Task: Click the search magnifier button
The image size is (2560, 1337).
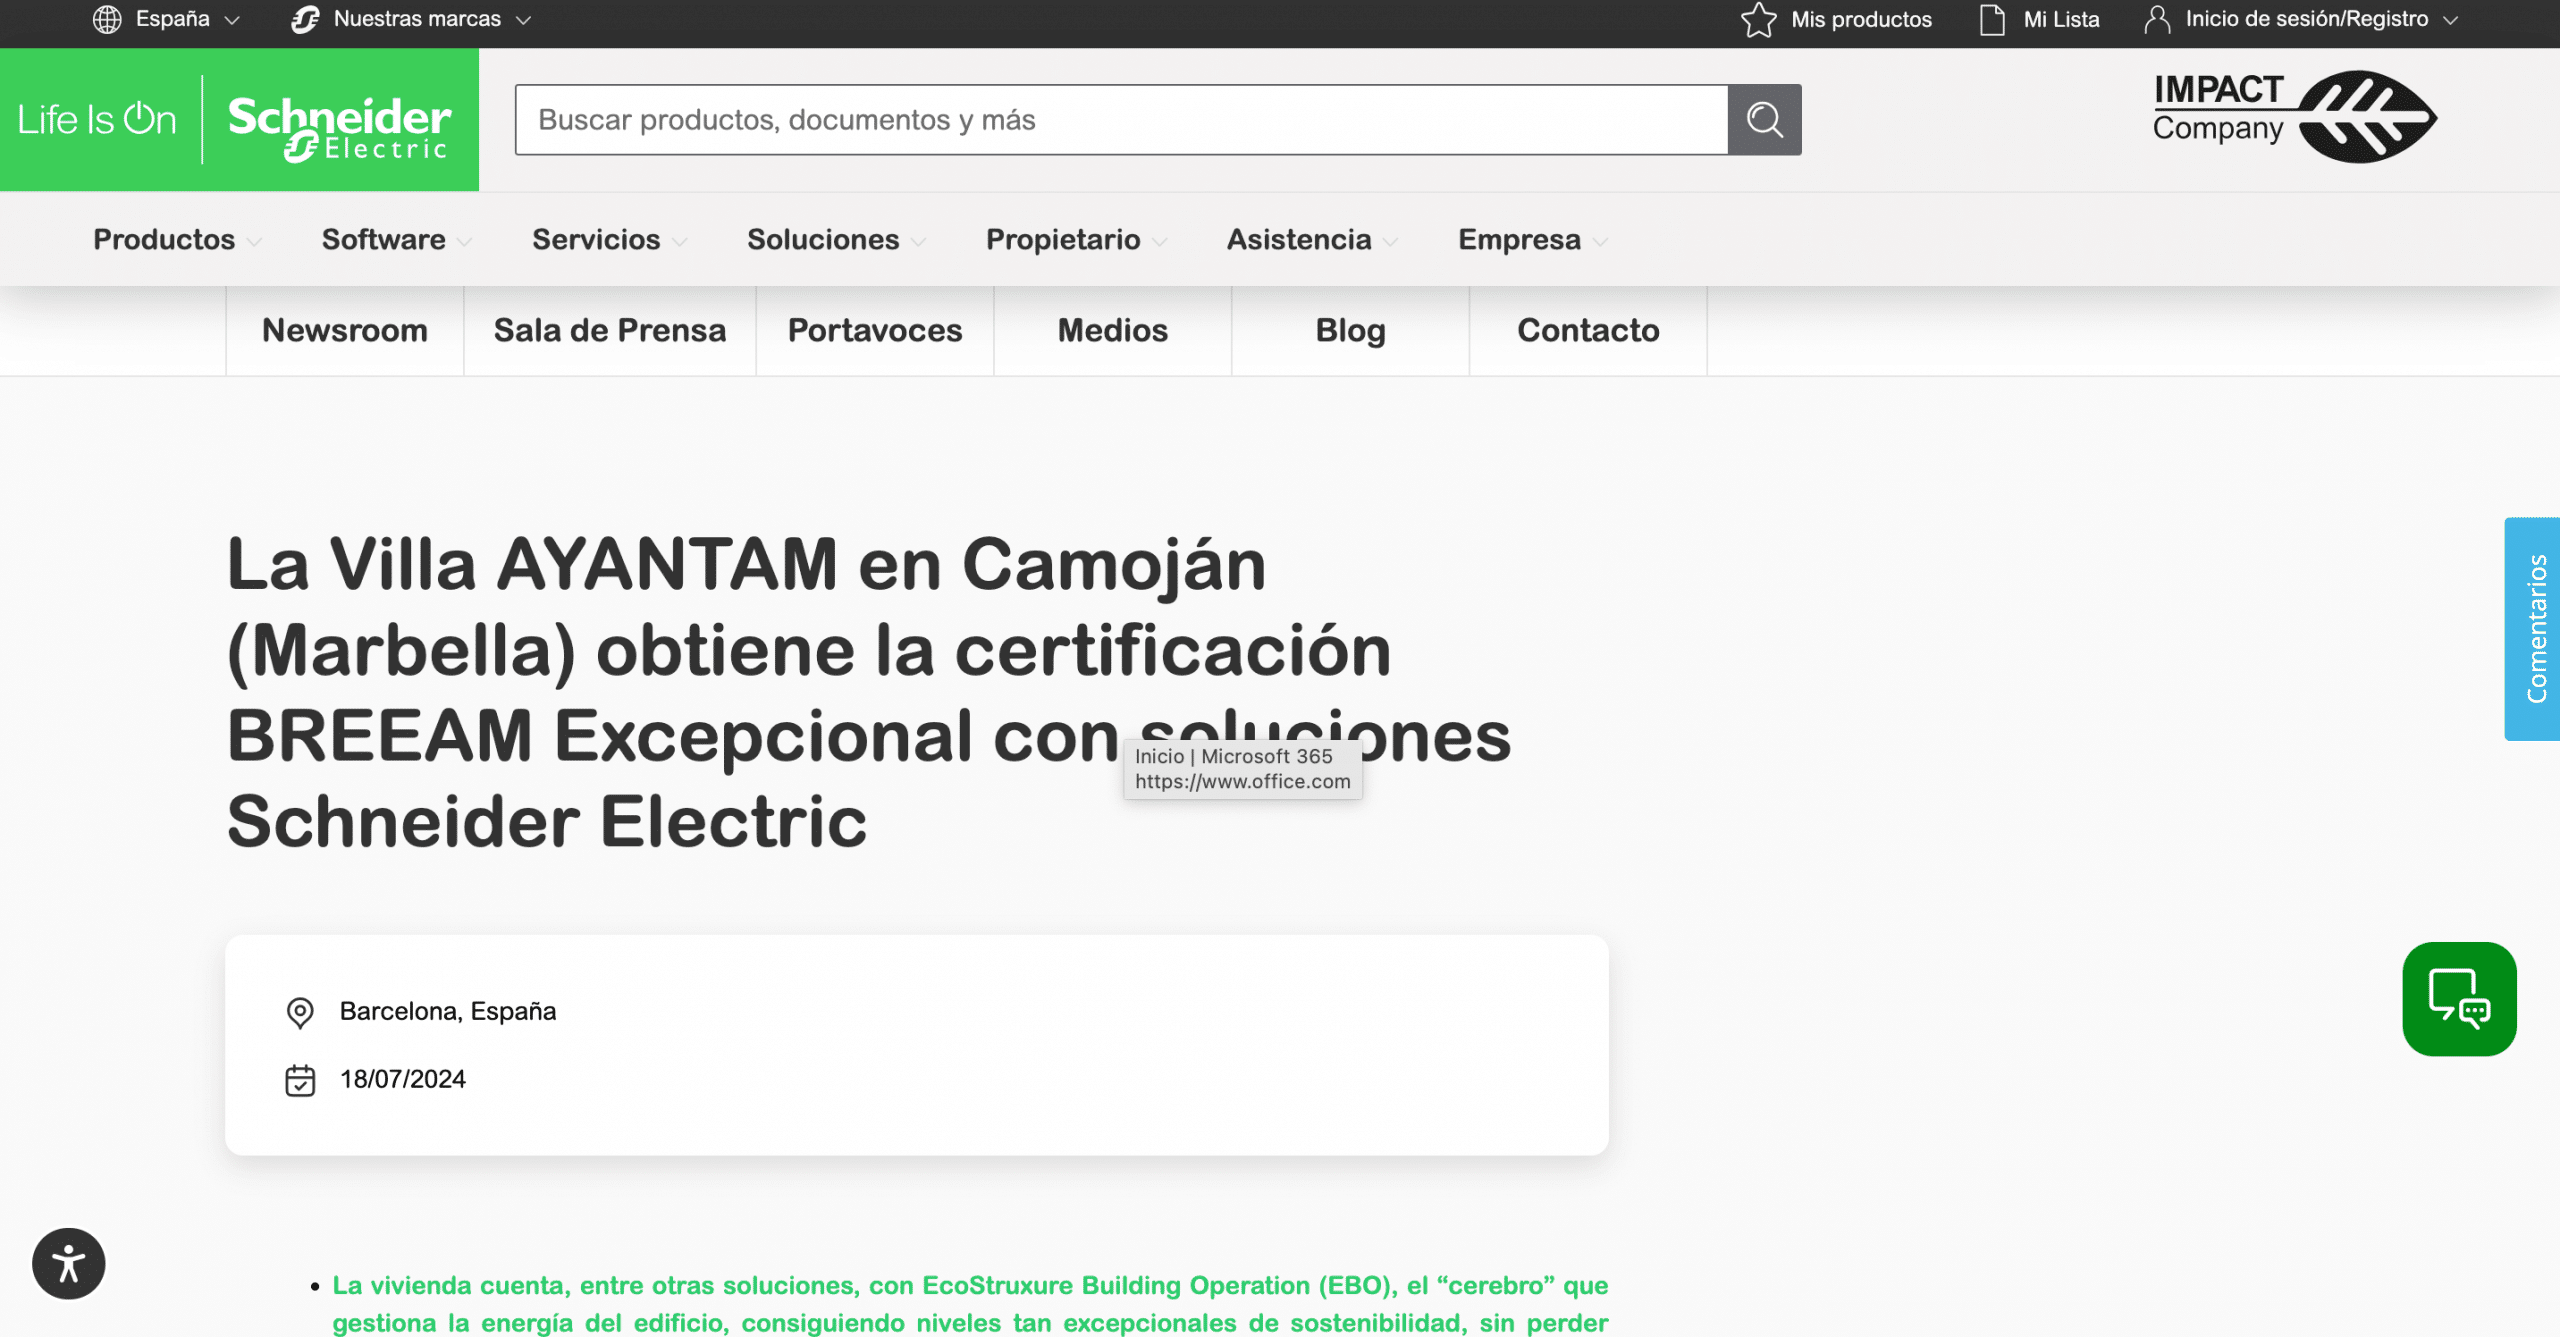Action: pyautogui.click(x=1764, y=120)
